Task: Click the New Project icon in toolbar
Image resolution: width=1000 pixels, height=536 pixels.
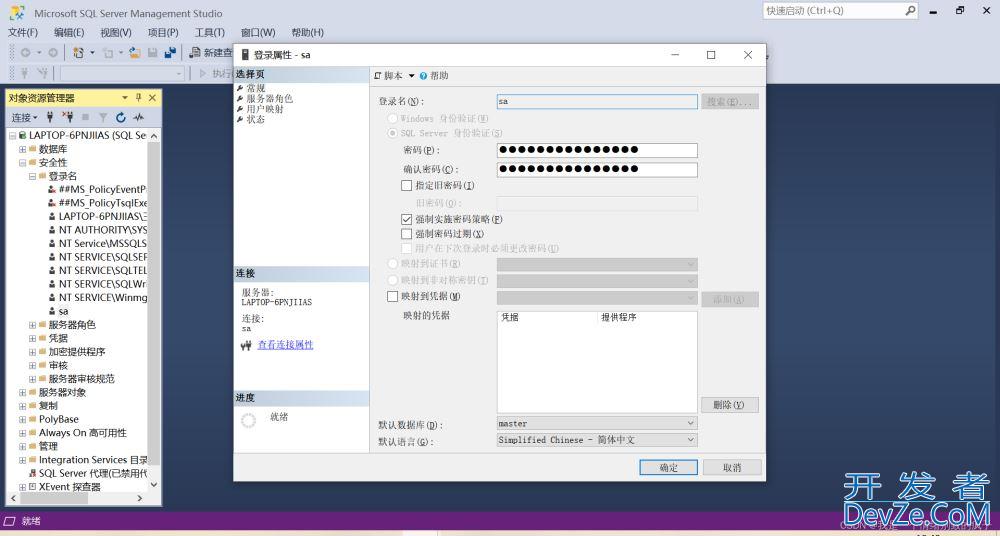Action: pos(78,53)
